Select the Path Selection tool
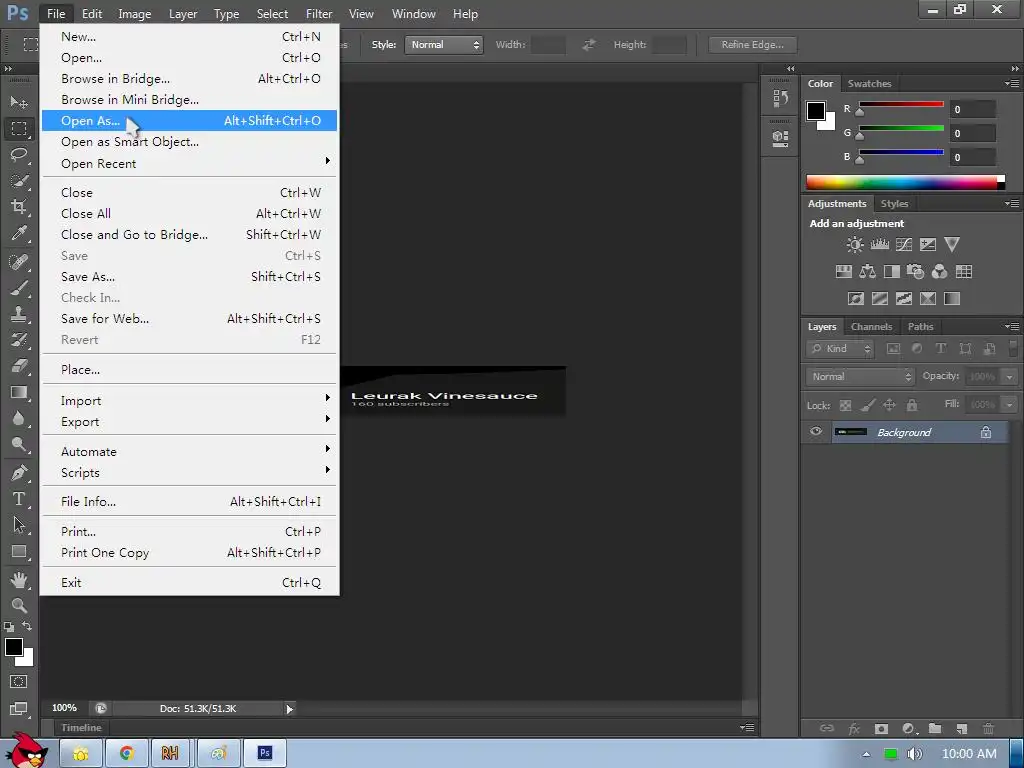This screenshot has width=1024, height=768. tap(19, 525)
